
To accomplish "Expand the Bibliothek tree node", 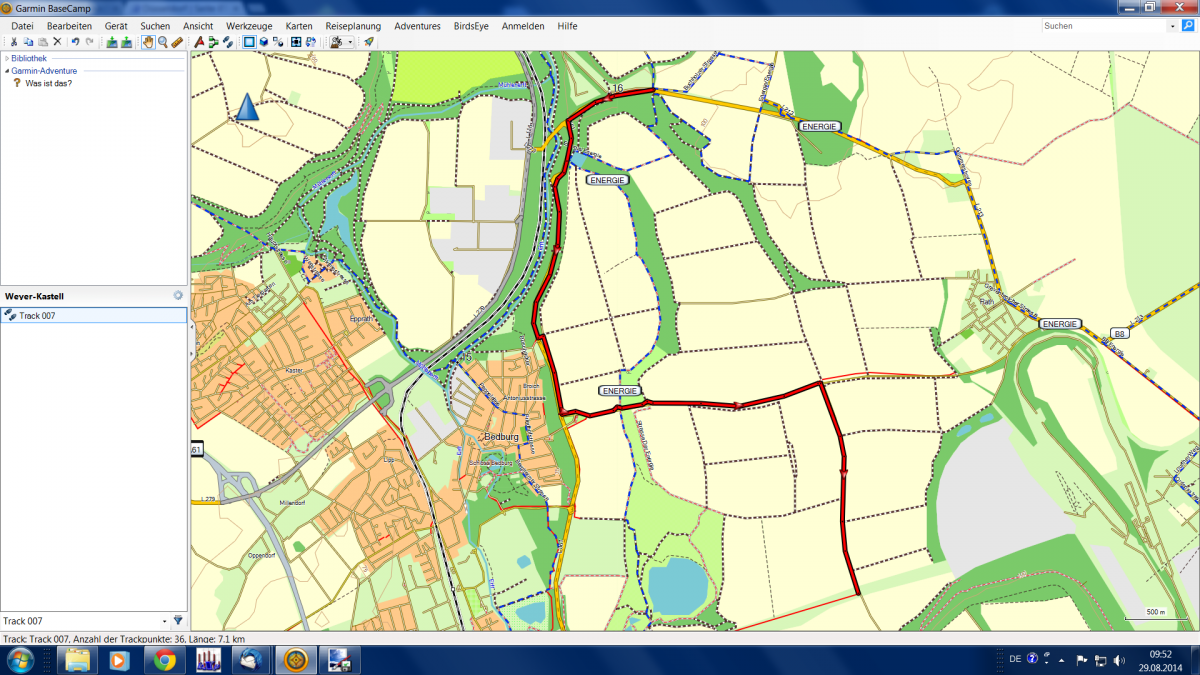I will 6,58.
